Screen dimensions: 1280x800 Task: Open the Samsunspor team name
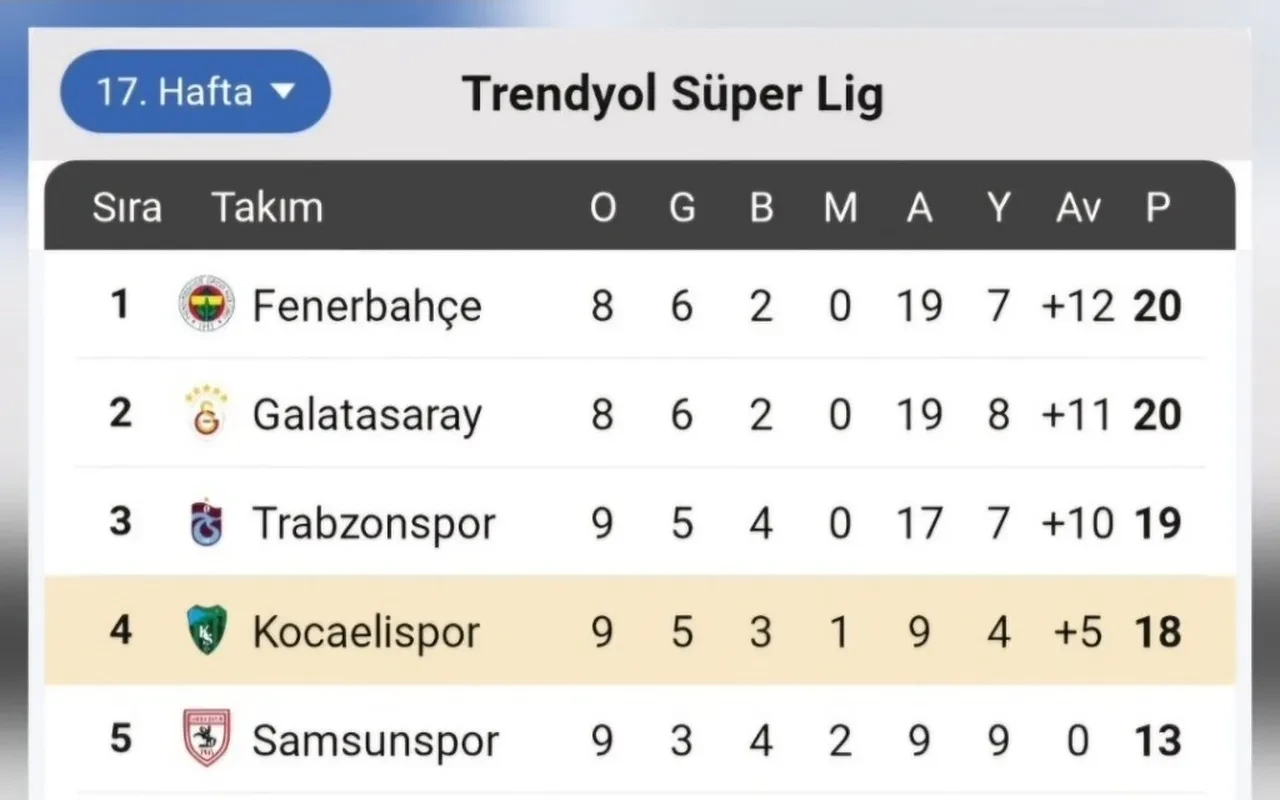tap(375, 741)
